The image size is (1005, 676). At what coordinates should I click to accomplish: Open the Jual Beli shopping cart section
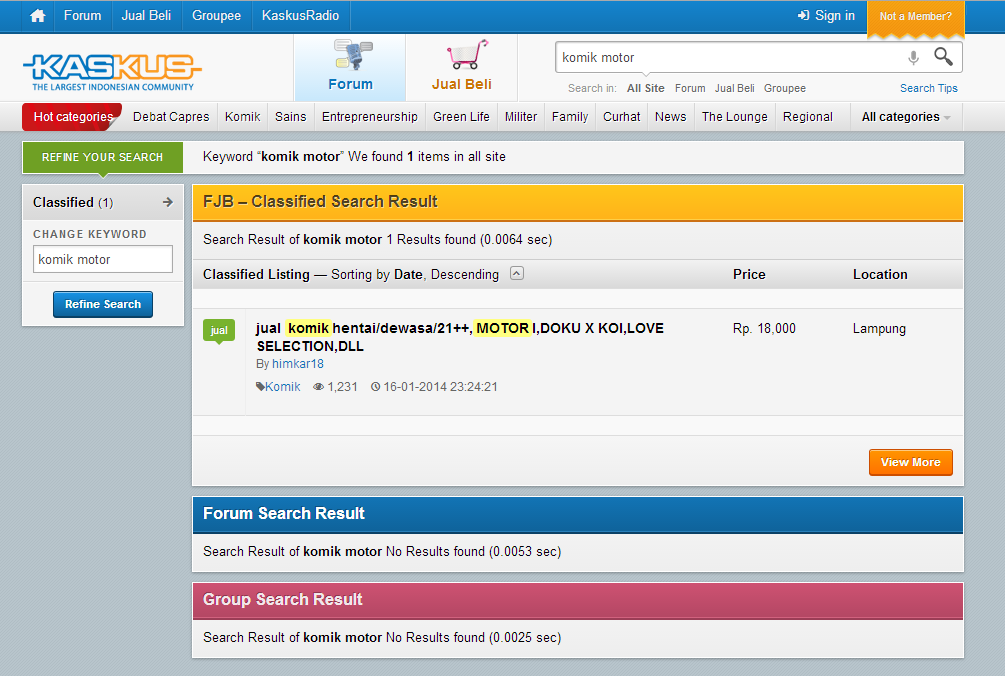[x=461, y=67]
